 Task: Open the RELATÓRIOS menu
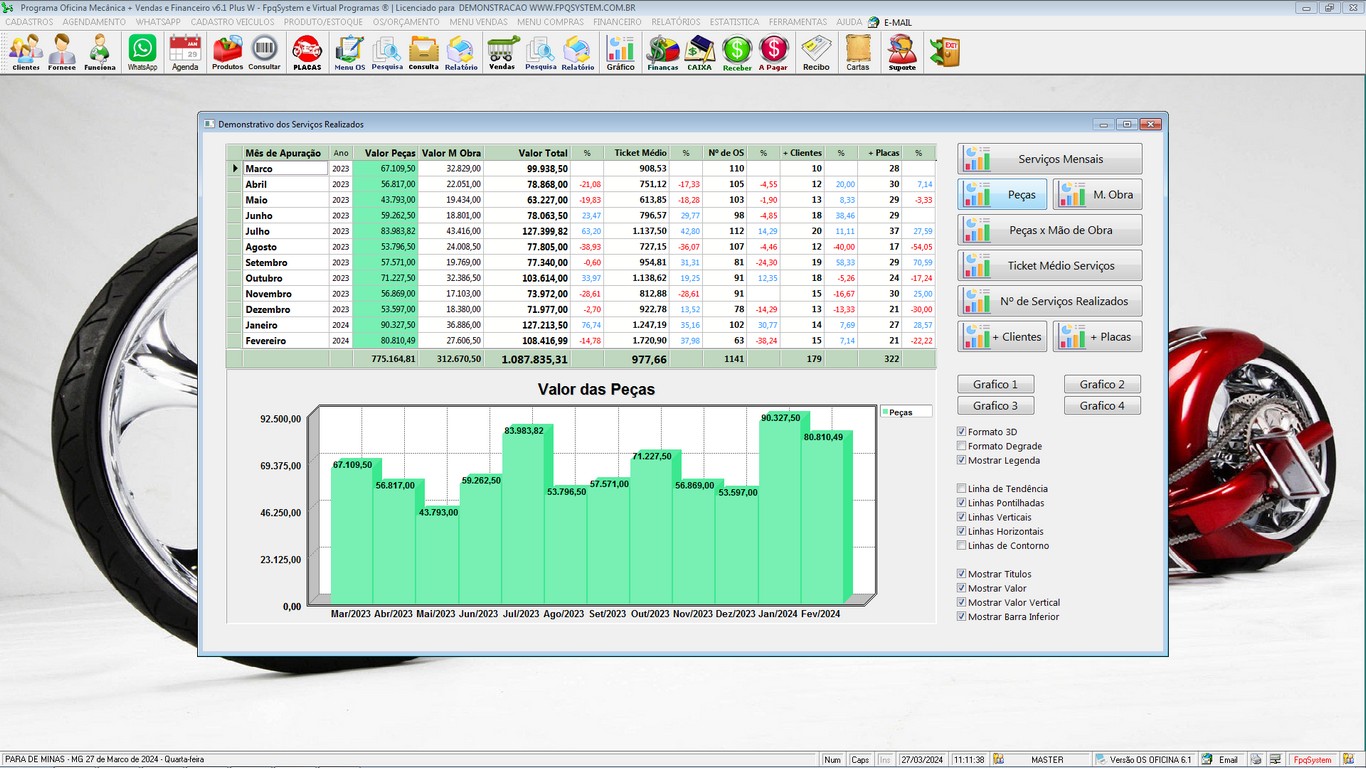pos(676,22)
